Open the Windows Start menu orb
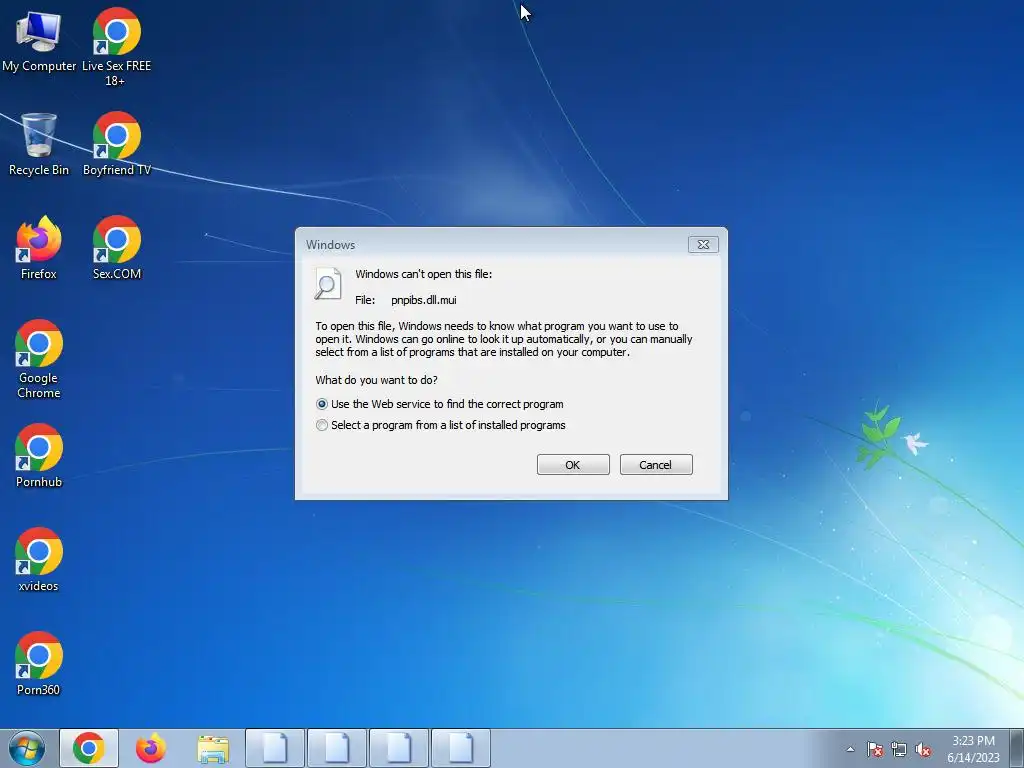The image size is (1024, 768). coord(27,748)
